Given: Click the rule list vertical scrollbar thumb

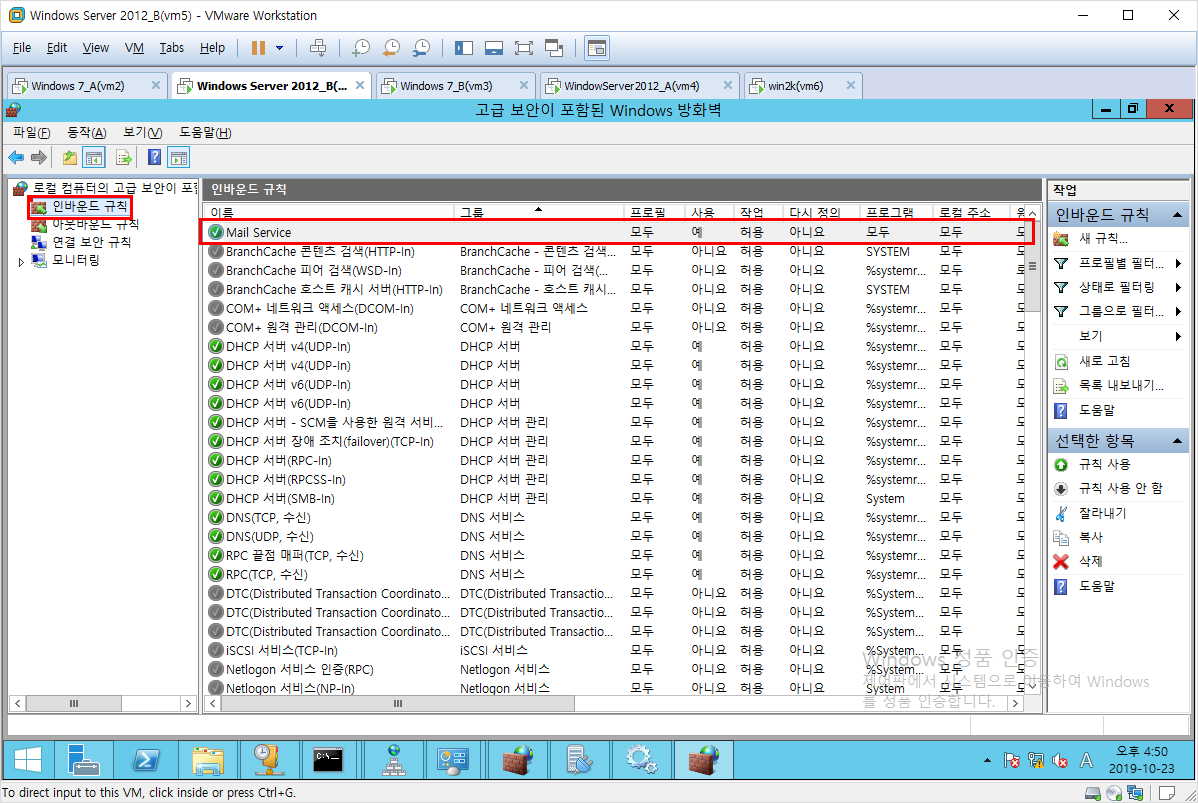Looking at the screenshot, I should 1032,266.
